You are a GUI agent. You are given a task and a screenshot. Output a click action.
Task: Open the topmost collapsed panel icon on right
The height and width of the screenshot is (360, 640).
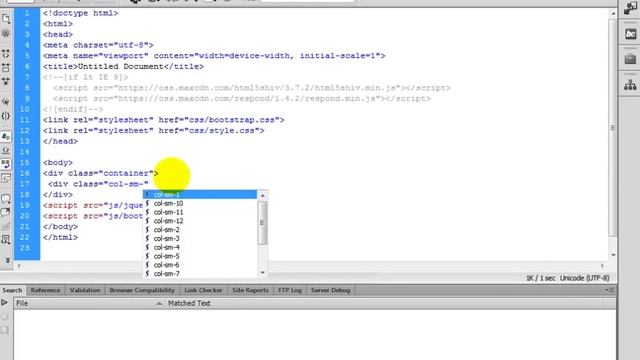point(630,8)
